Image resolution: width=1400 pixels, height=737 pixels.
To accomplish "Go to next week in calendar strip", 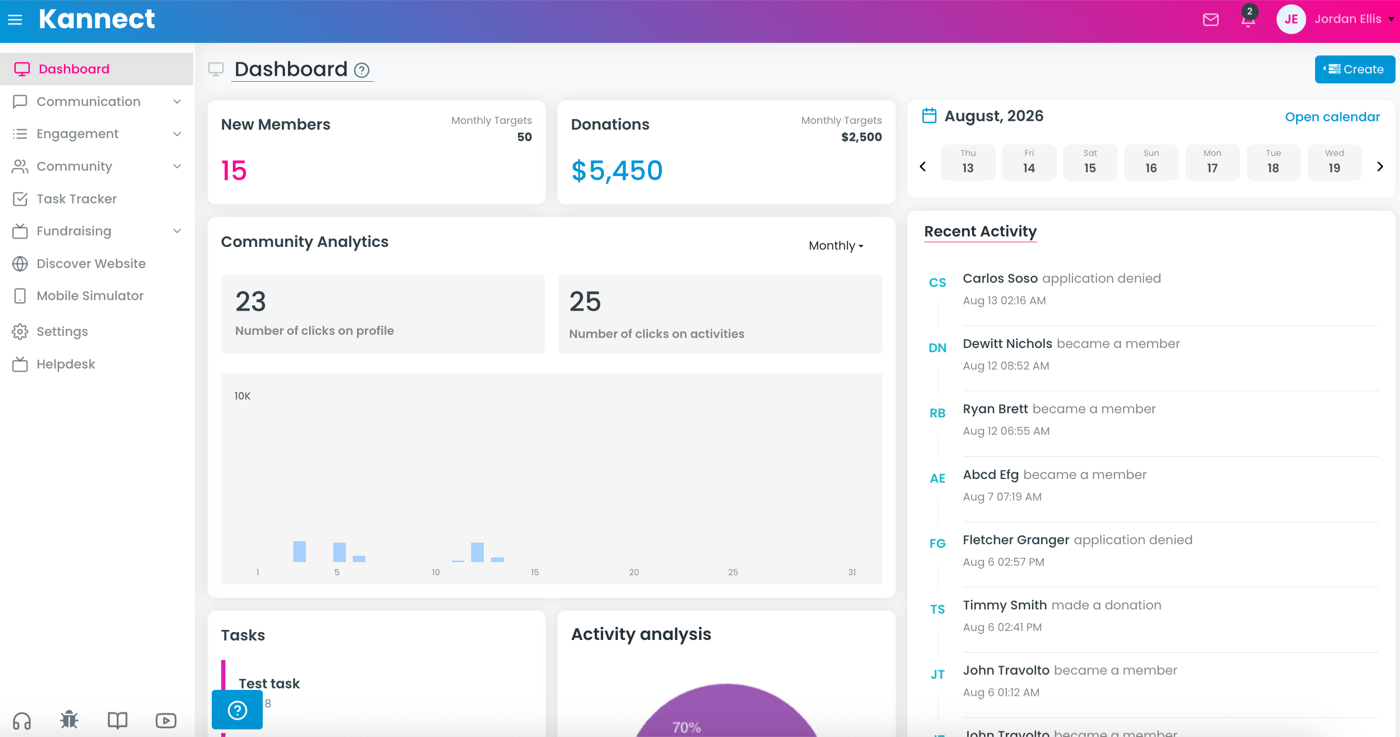I will tap(1380, 167).
